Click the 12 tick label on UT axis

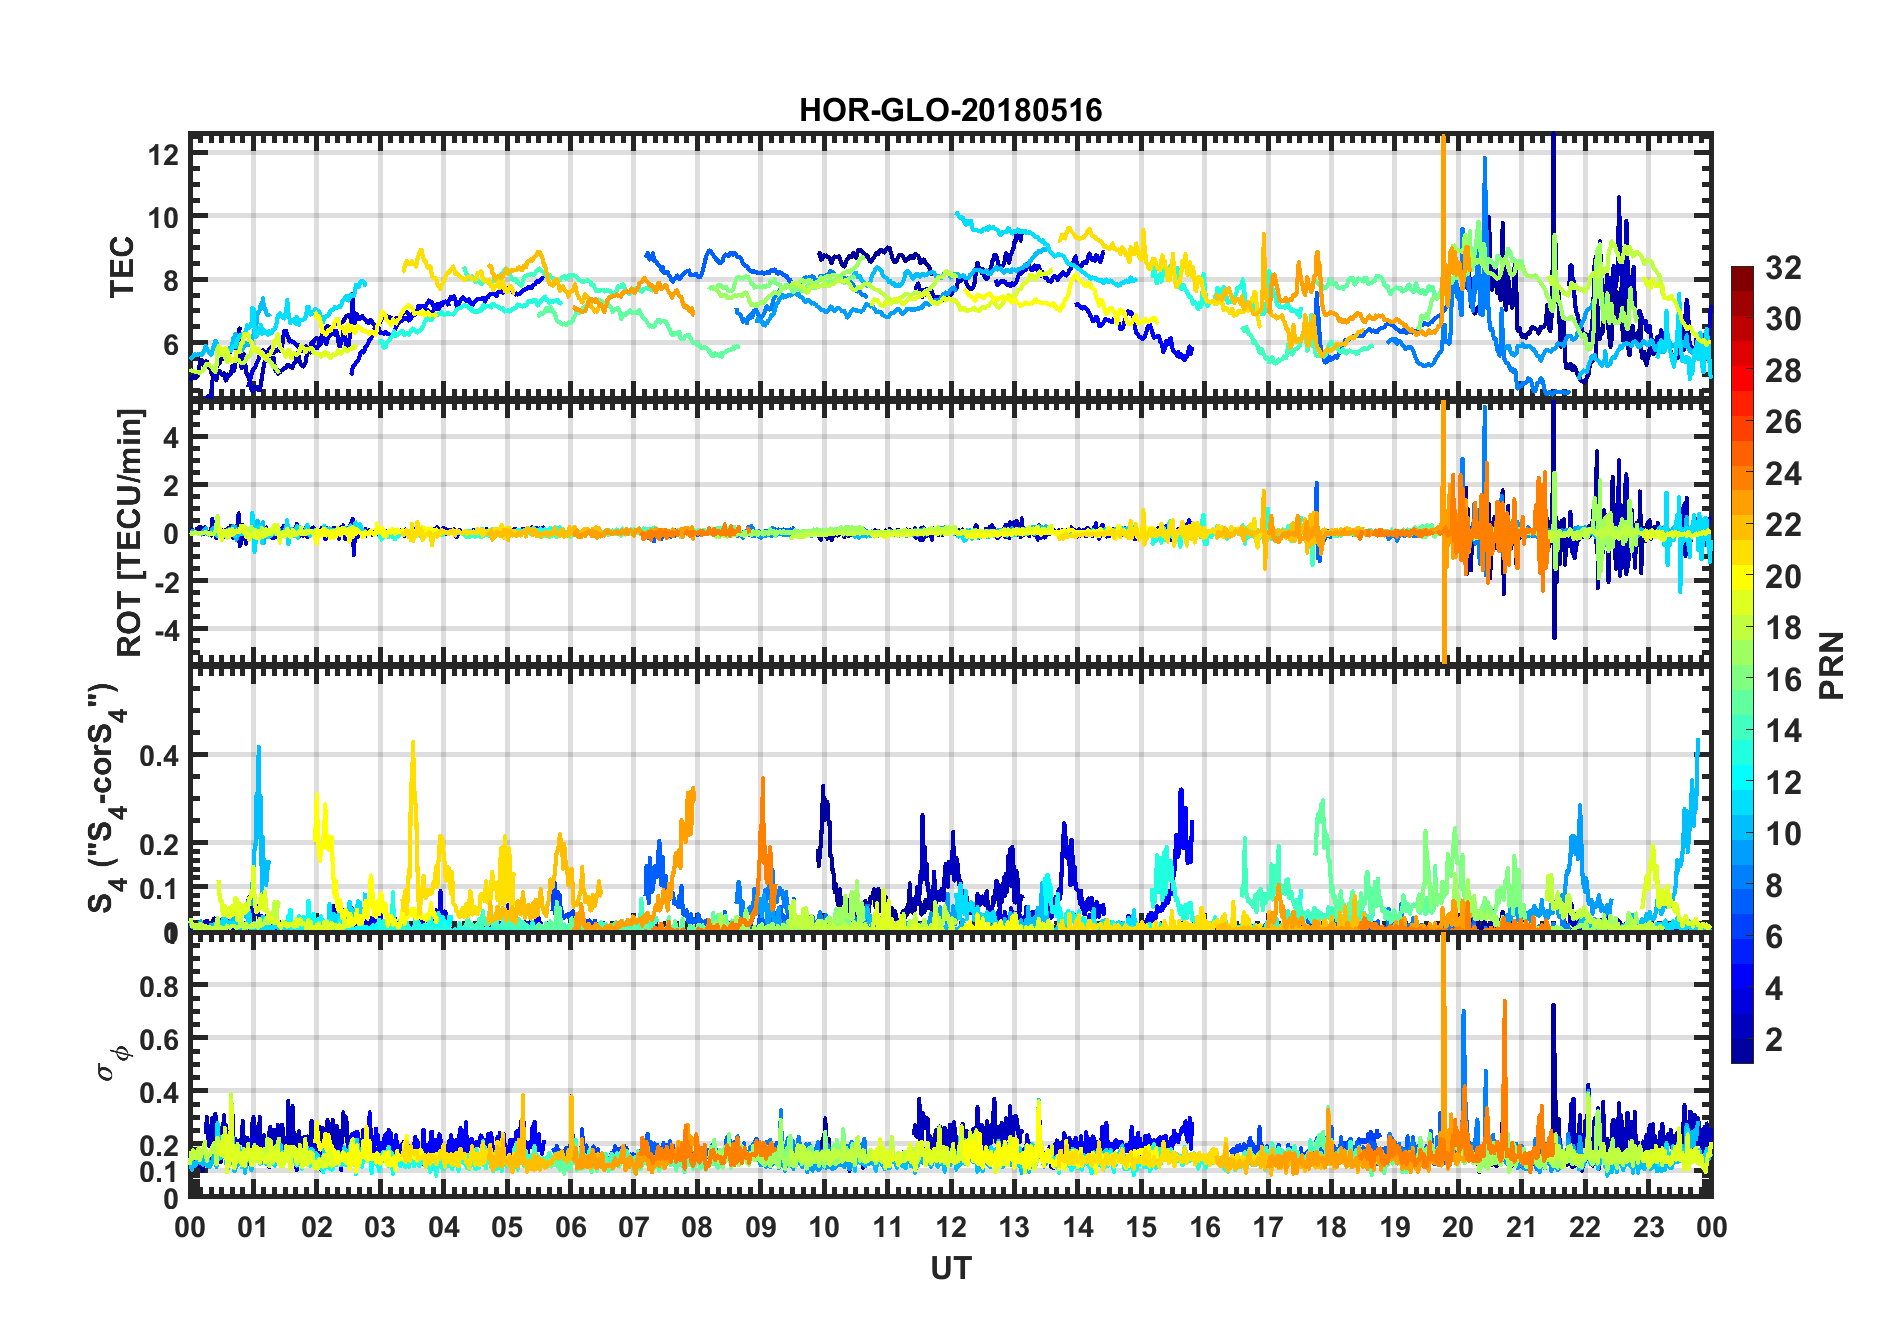click(950, 1227)
